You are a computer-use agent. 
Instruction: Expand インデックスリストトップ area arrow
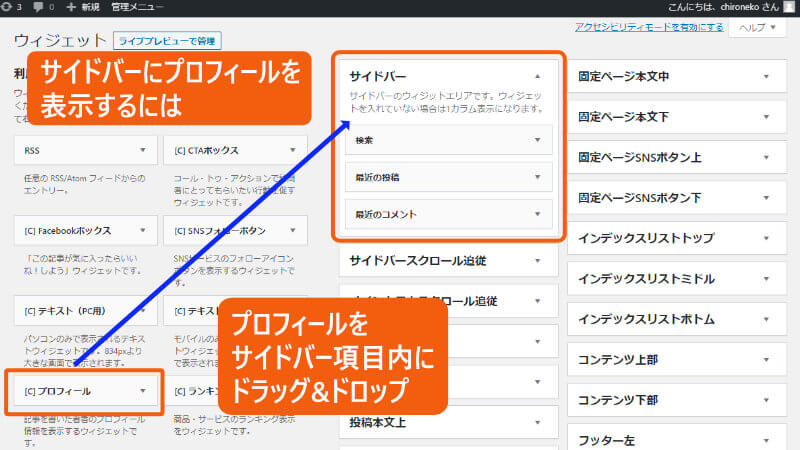(766, 238)
